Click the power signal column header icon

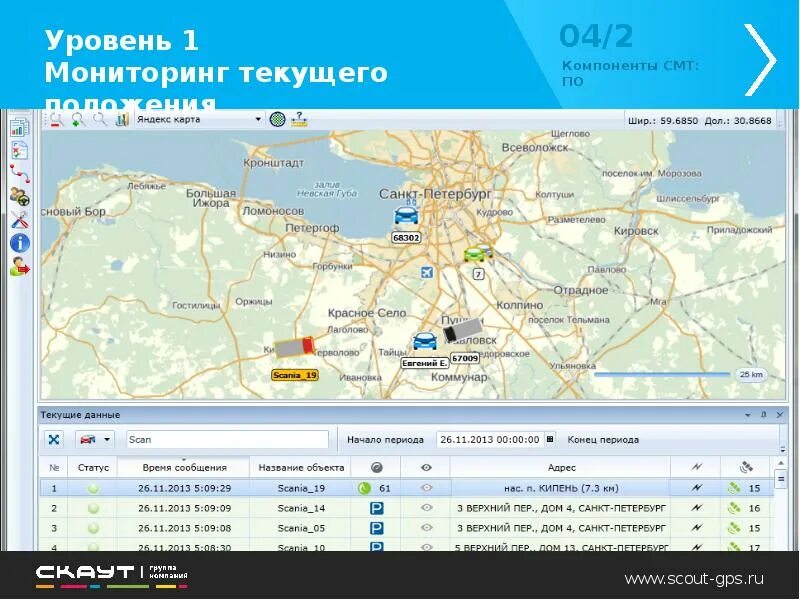pyautogui.click(x=696, y=467)
